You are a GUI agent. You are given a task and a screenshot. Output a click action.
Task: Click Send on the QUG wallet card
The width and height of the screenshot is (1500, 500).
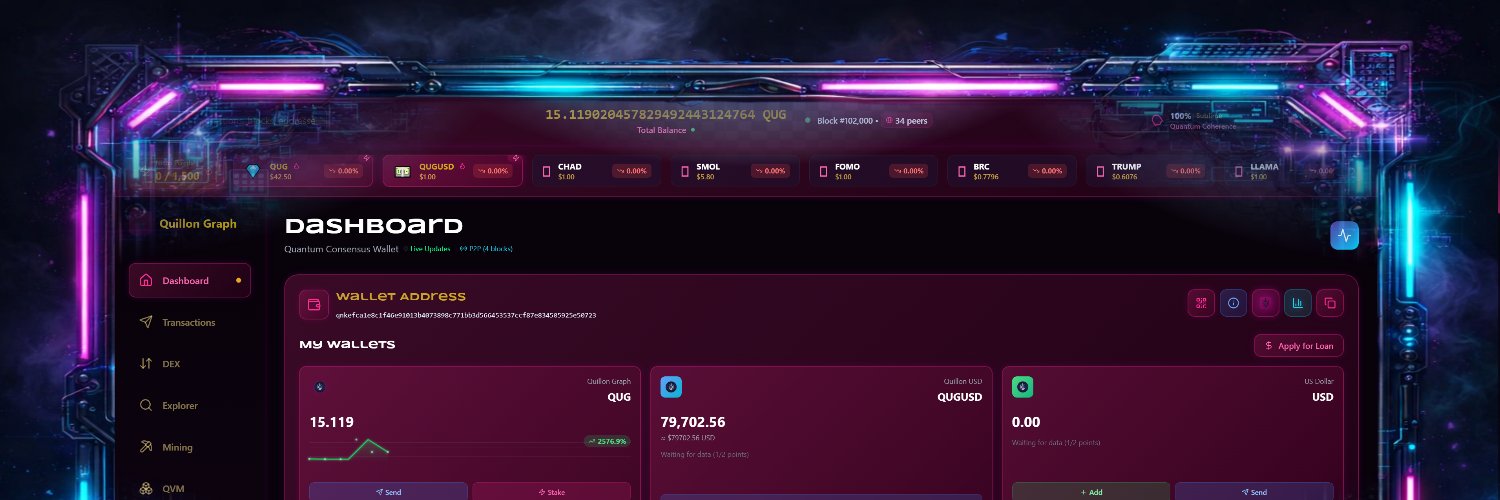tap(388, 491)
